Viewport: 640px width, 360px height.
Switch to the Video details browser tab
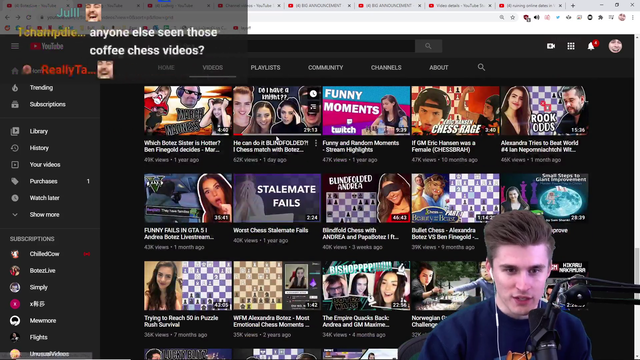click(x=459, y=6)
